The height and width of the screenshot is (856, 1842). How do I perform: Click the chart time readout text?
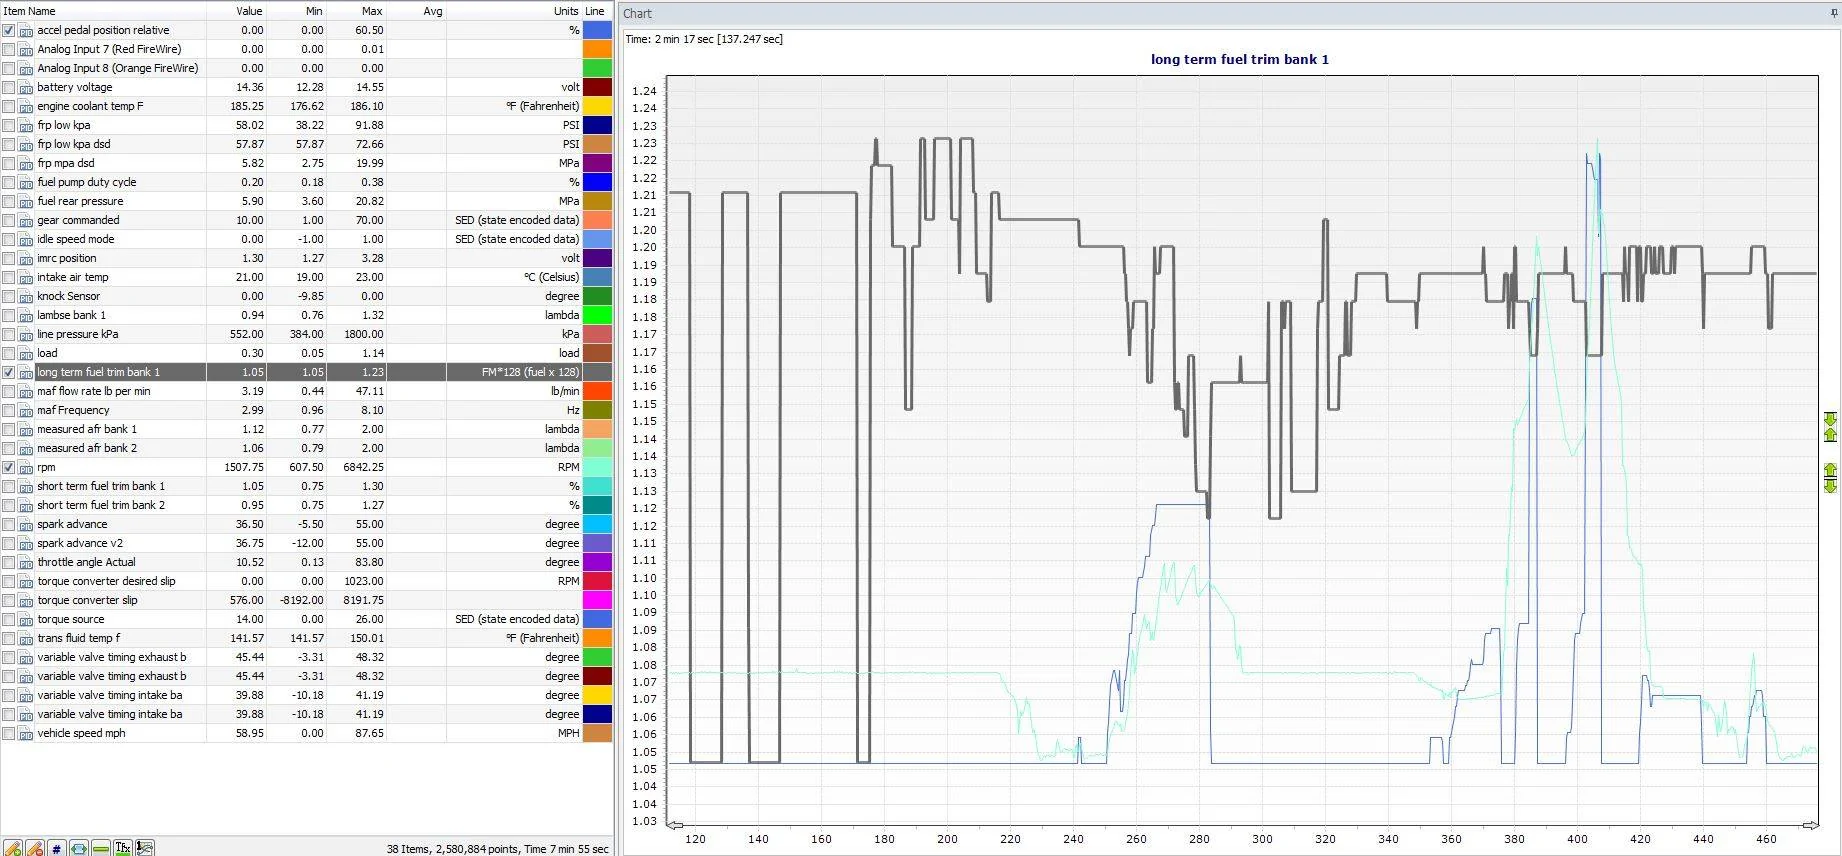tap(704, 39)
